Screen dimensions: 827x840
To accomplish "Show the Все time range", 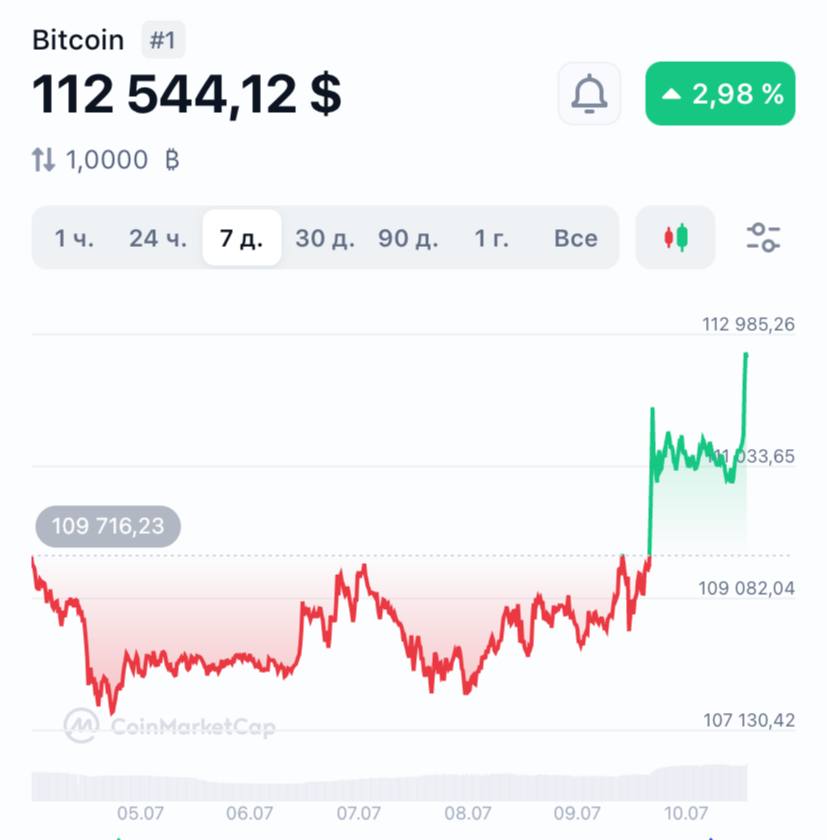I will 575,238.
